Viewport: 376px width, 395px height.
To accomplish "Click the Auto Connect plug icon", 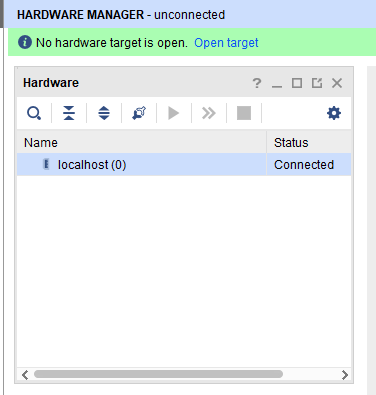I will (139, 113).
